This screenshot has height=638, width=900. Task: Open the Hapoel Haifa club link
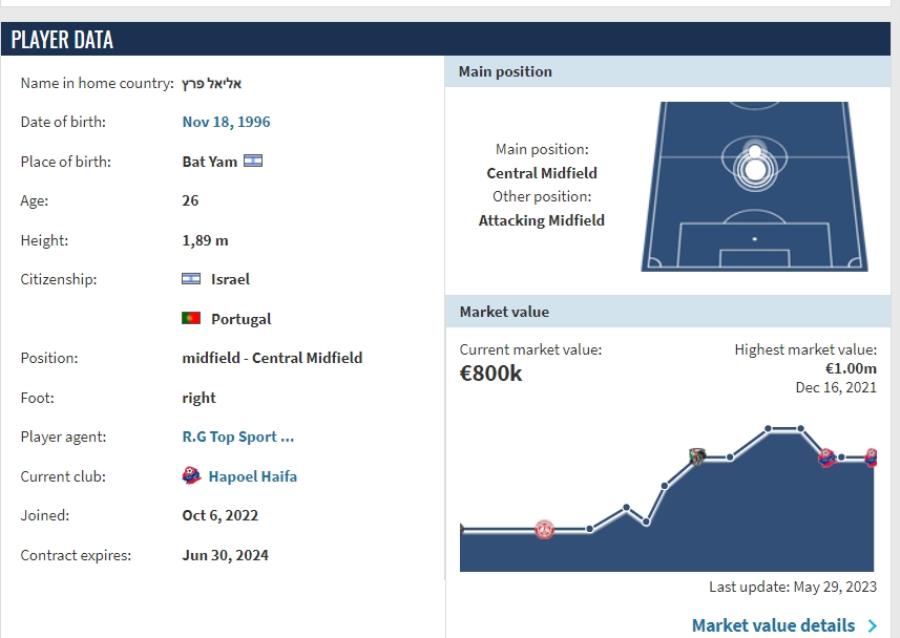tap(252, 477)
